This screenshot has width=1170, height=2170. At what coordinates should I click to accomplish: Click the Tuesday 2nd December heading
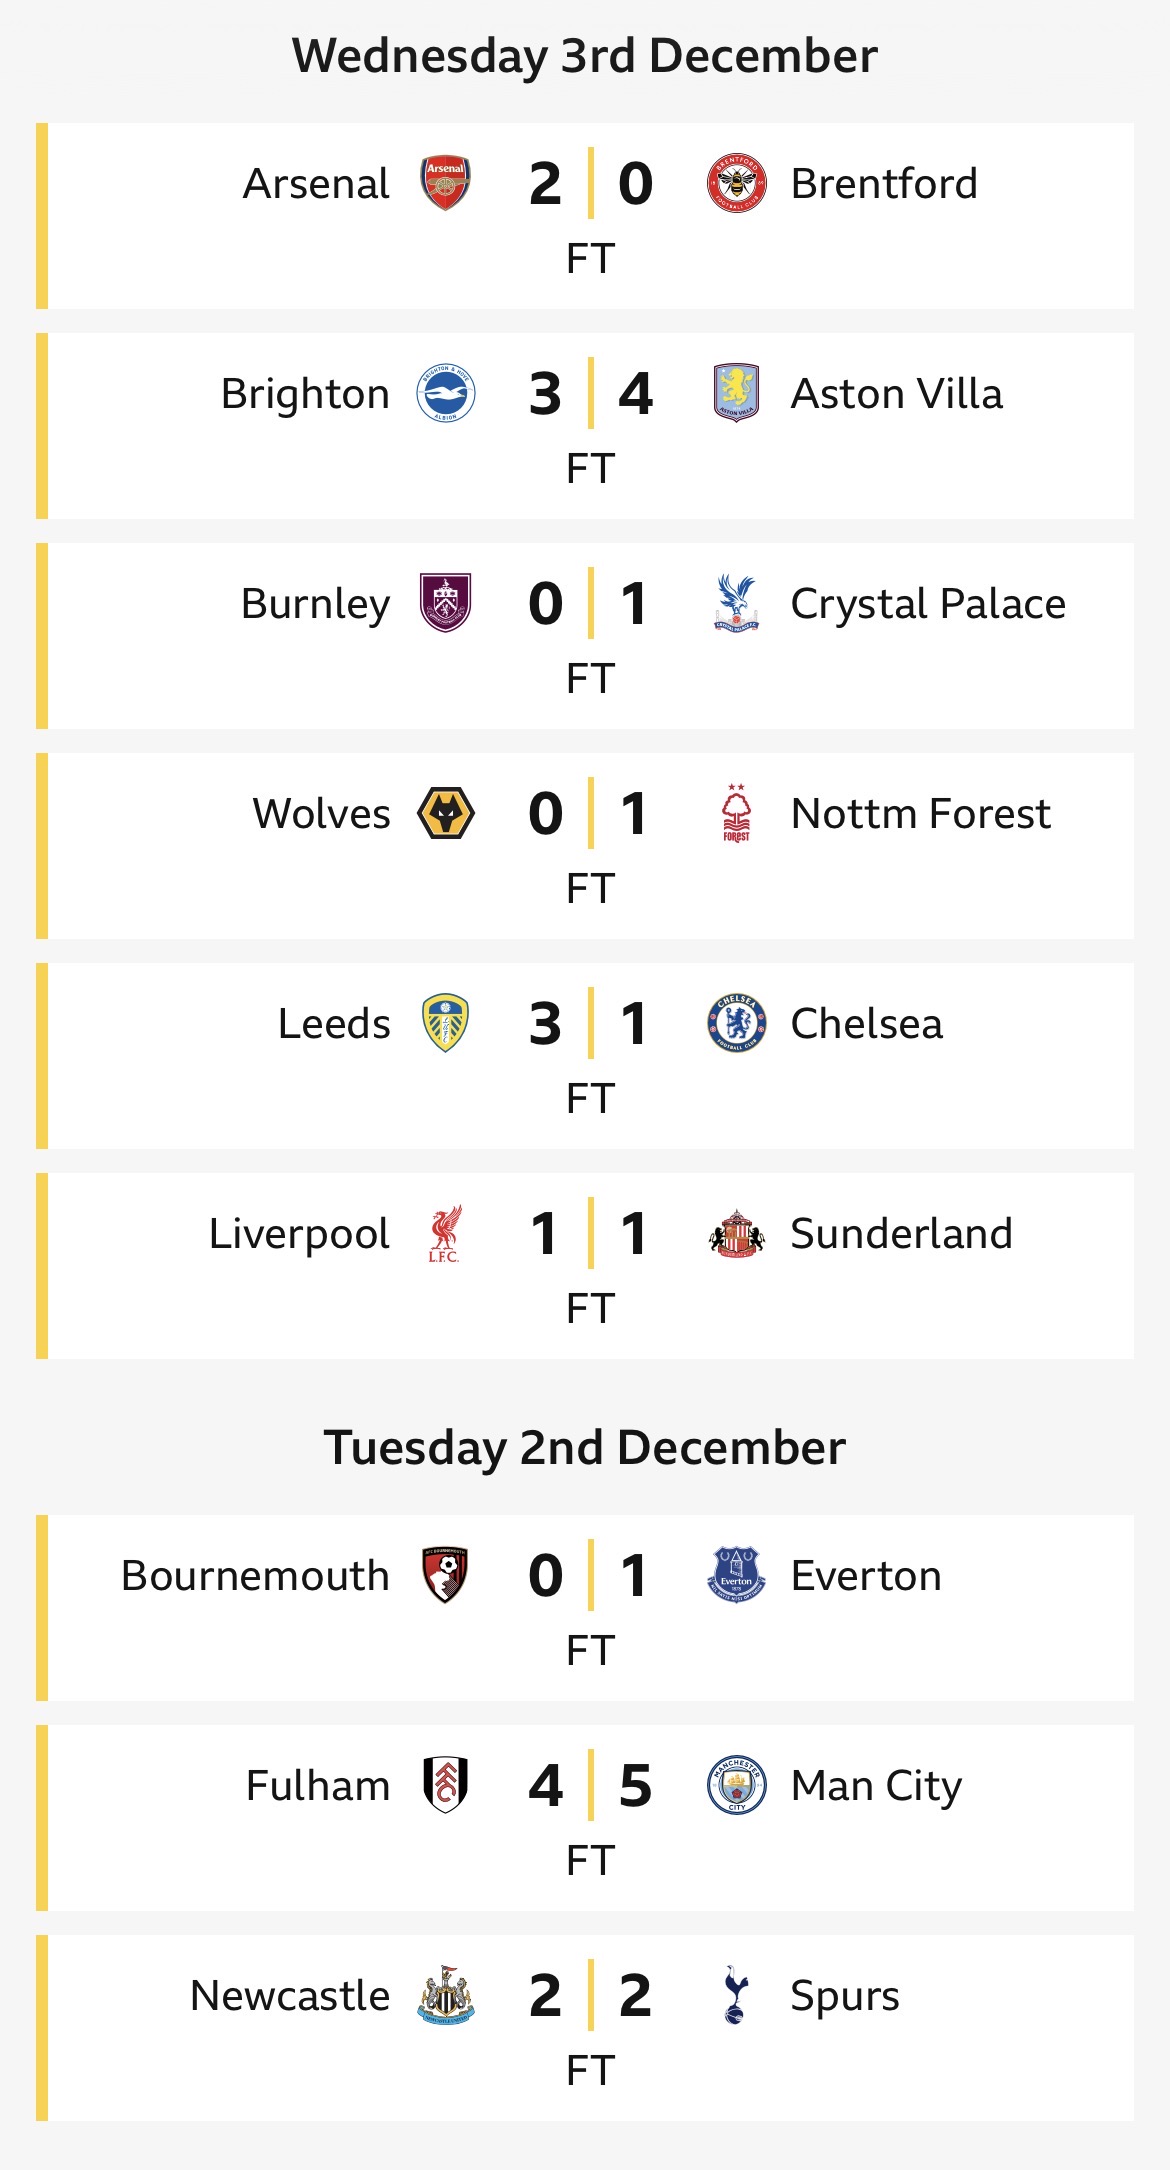pyautogui.click(x=585, y=1448)
